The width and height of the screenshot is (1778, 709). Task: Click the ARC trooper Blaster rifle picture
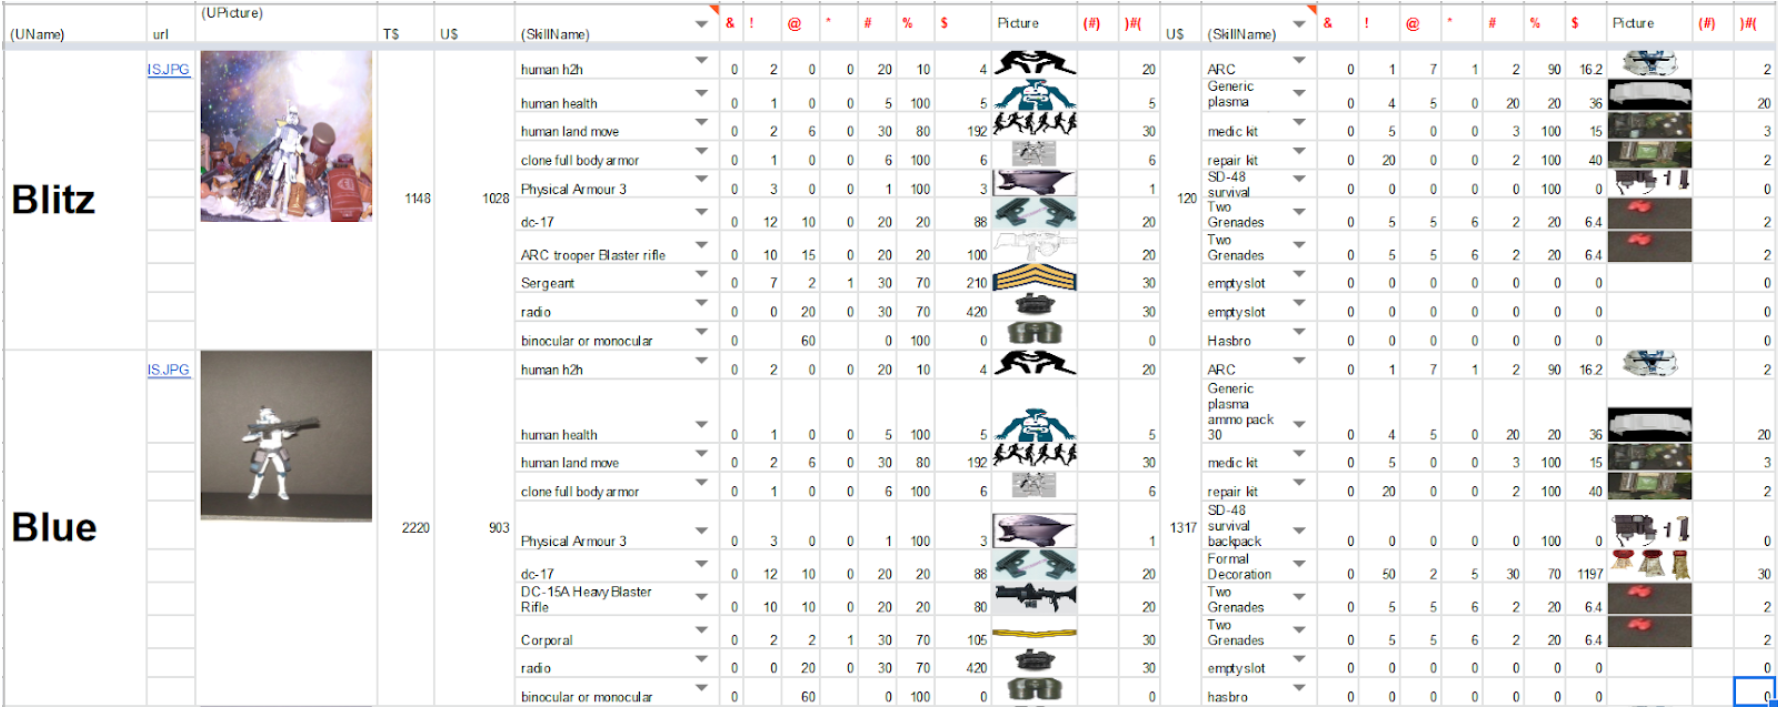click(1034, 246)
